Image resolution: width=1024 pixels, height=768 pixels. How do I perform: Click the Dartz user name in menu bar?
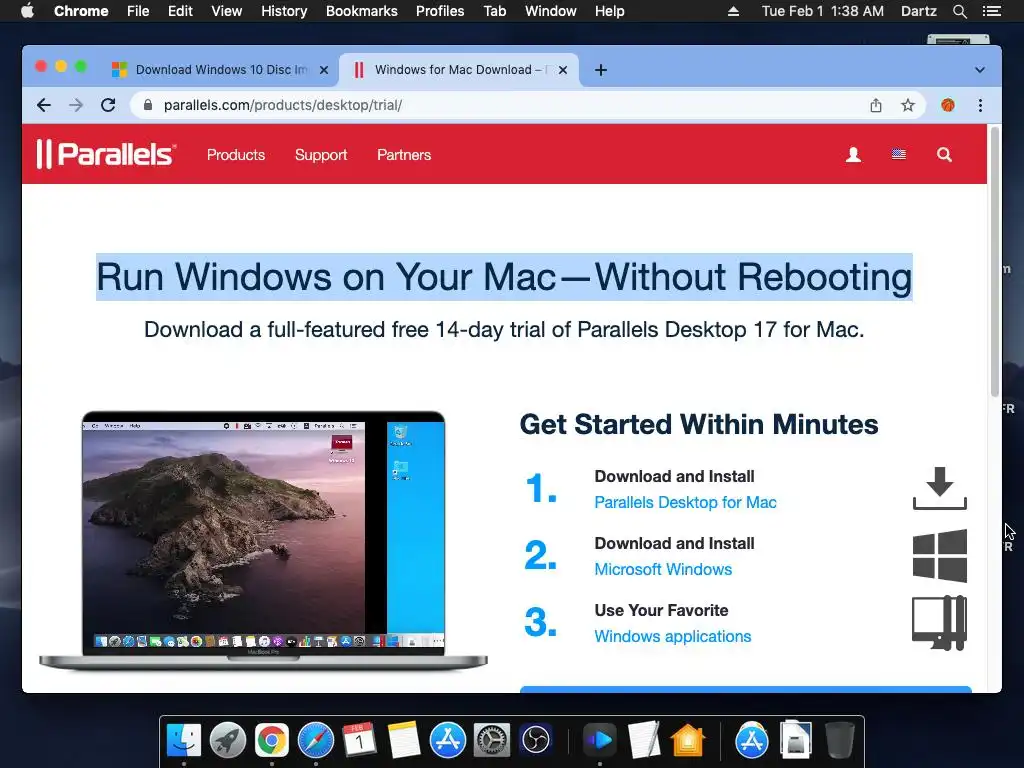(x=919, y=11)
